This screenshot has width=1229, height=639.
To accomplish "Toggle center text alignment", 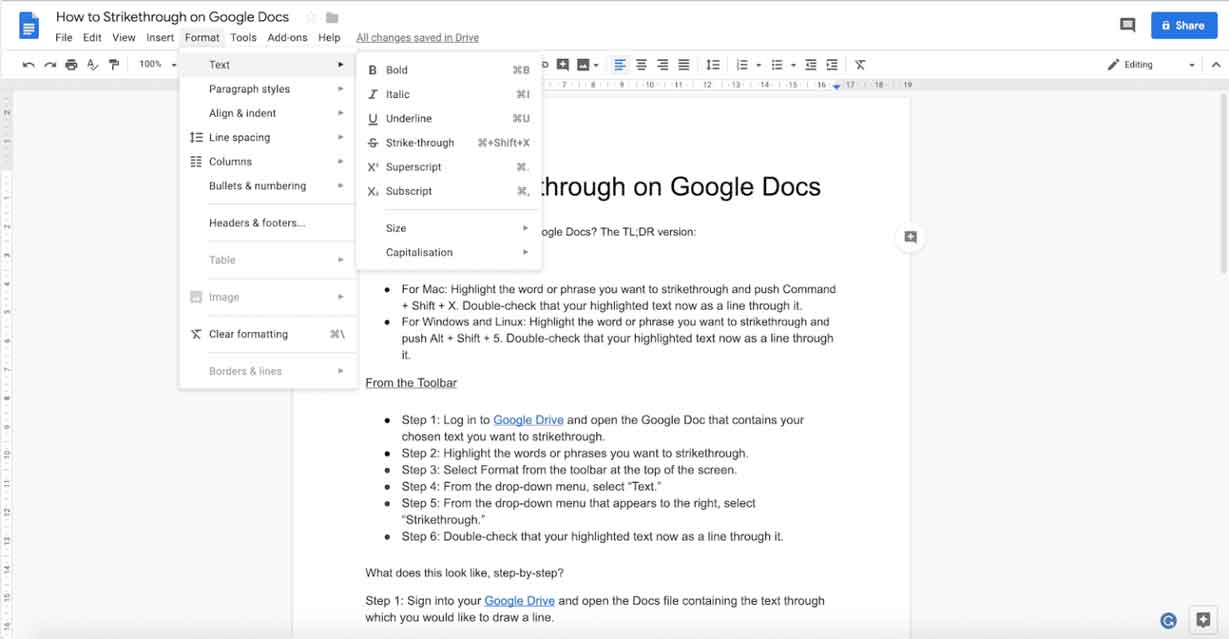I will [x=641, y=64].
